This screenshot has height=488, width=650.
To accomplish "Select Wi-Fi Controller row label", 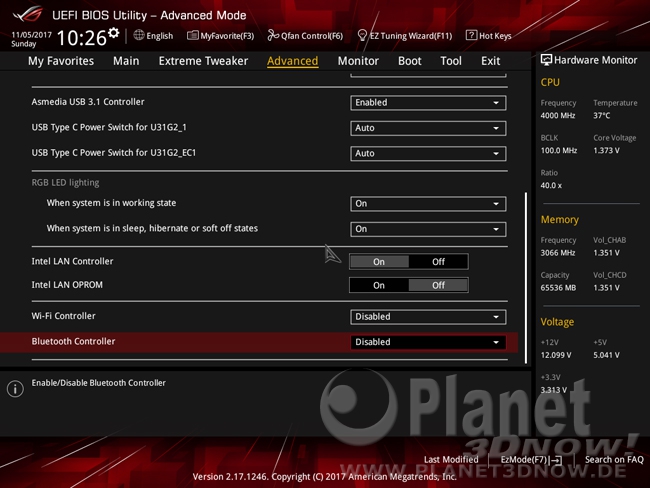I will click(63, 316).
